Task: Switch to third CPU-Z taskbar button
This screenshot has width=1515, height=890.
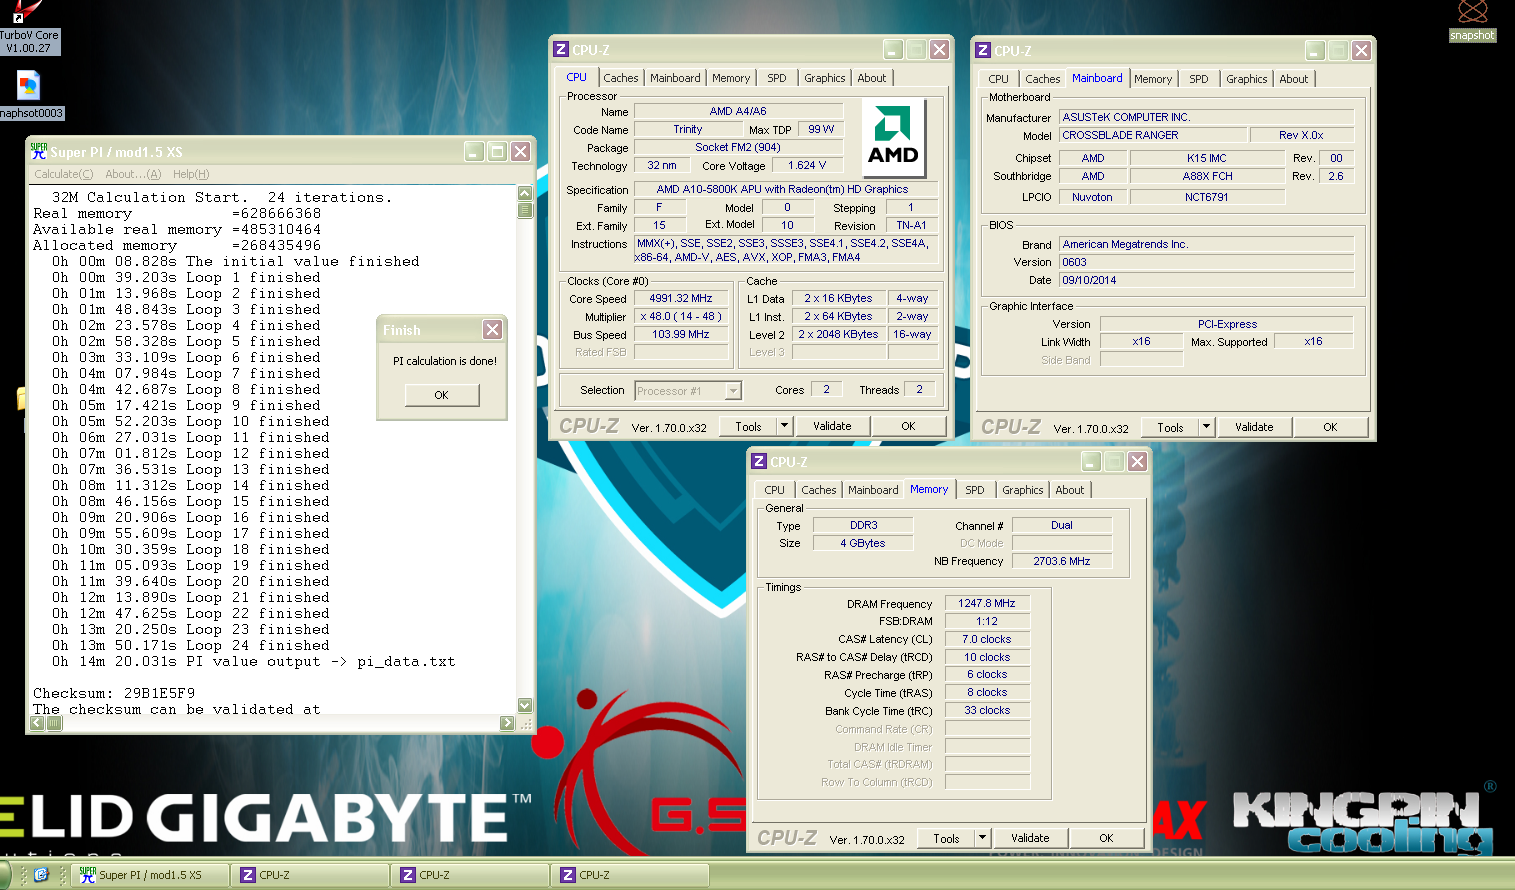Action: pos(630,875)
